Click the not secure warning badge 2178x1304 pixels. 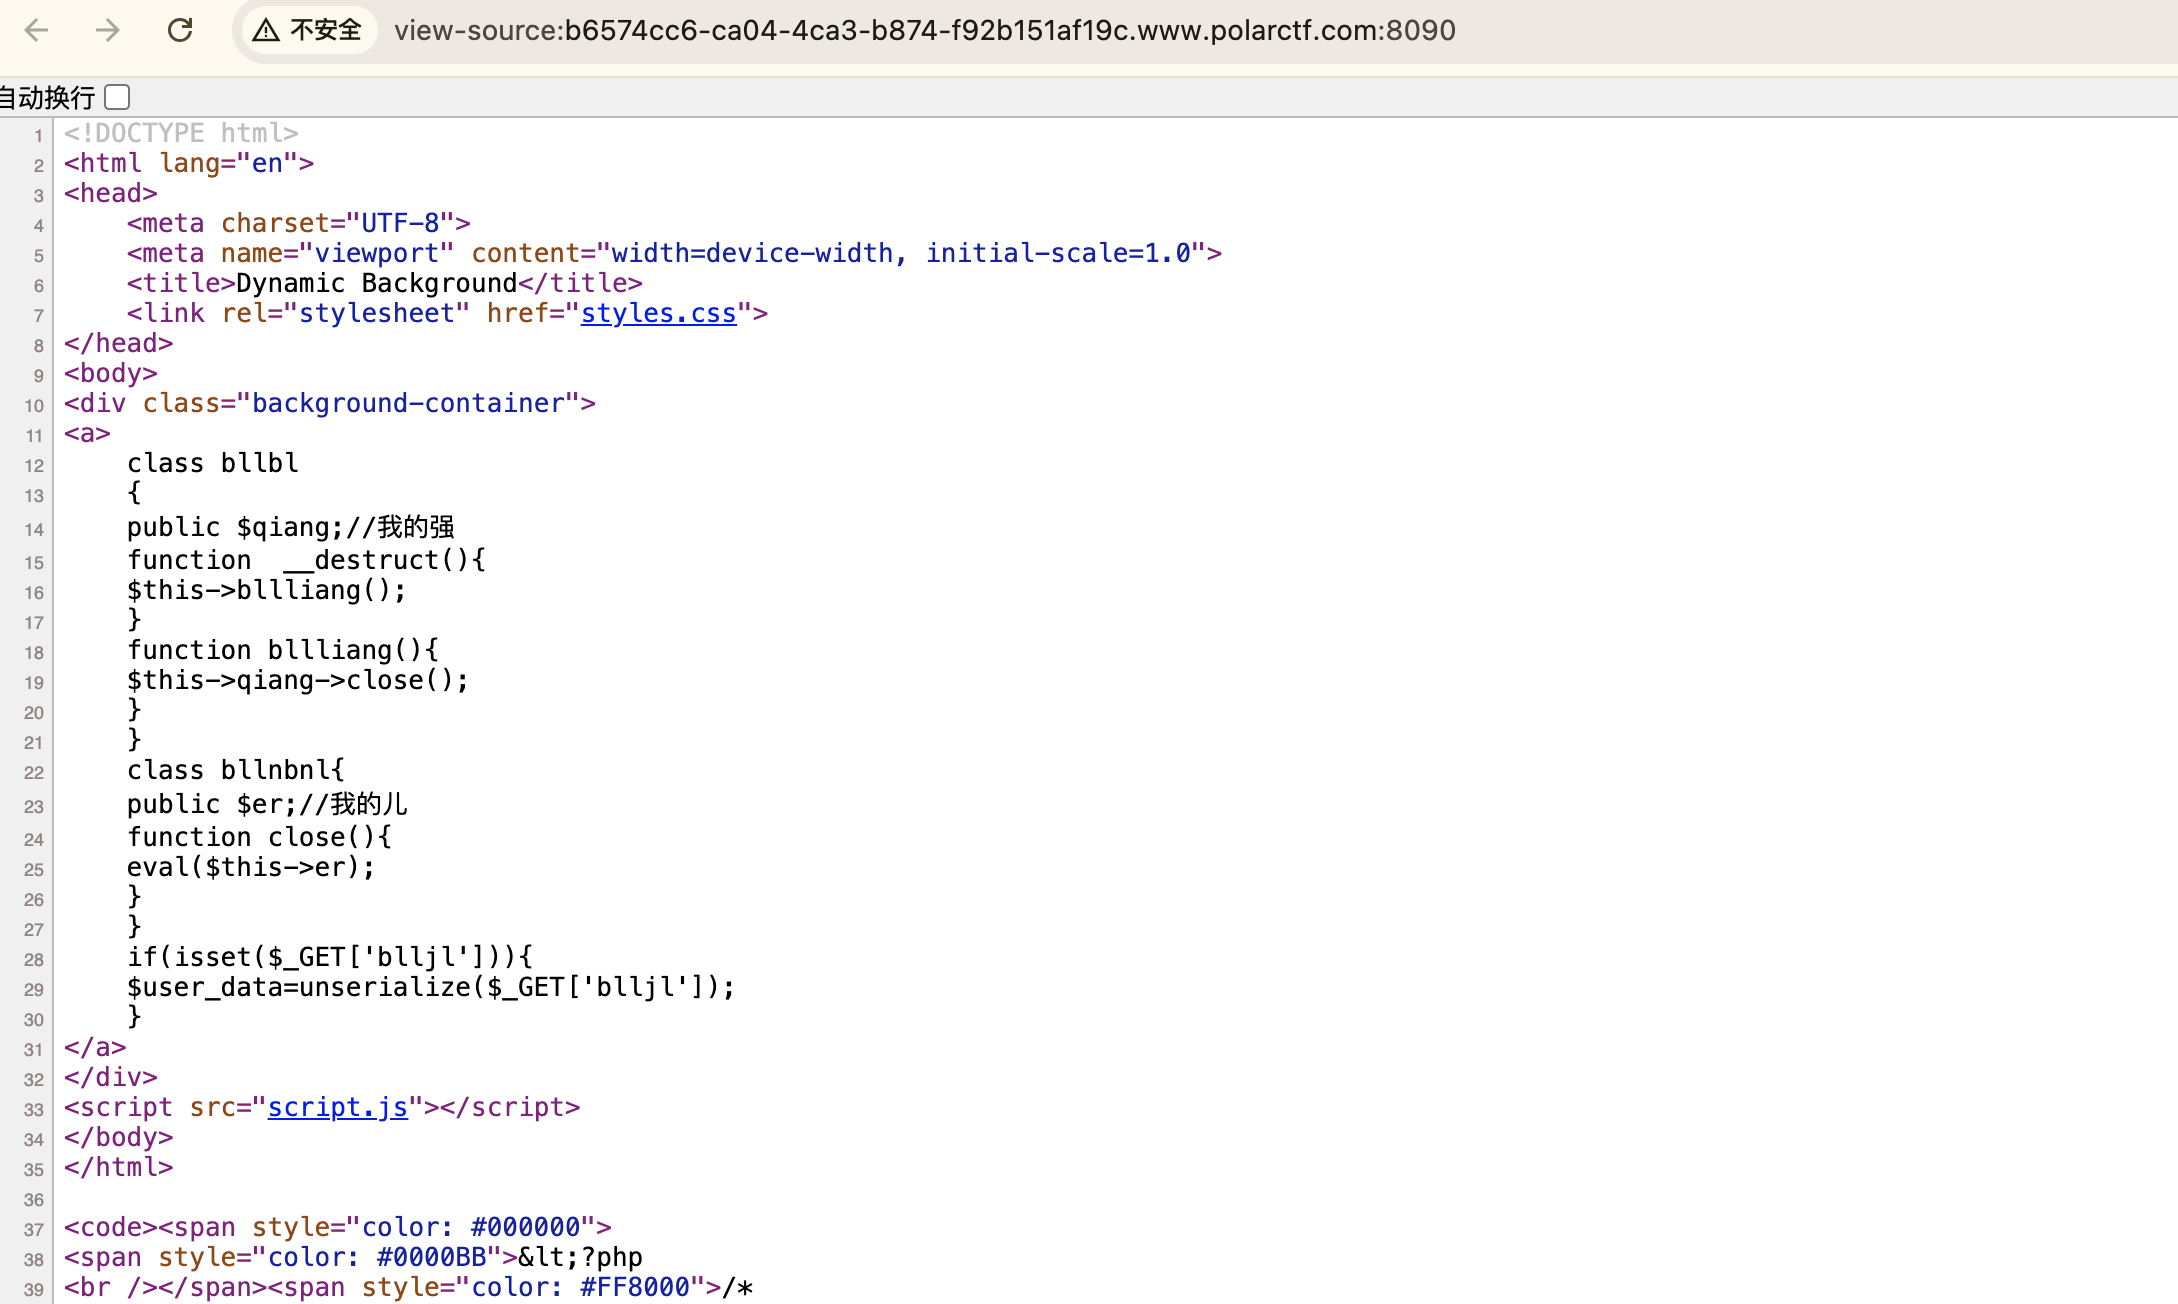308,30
